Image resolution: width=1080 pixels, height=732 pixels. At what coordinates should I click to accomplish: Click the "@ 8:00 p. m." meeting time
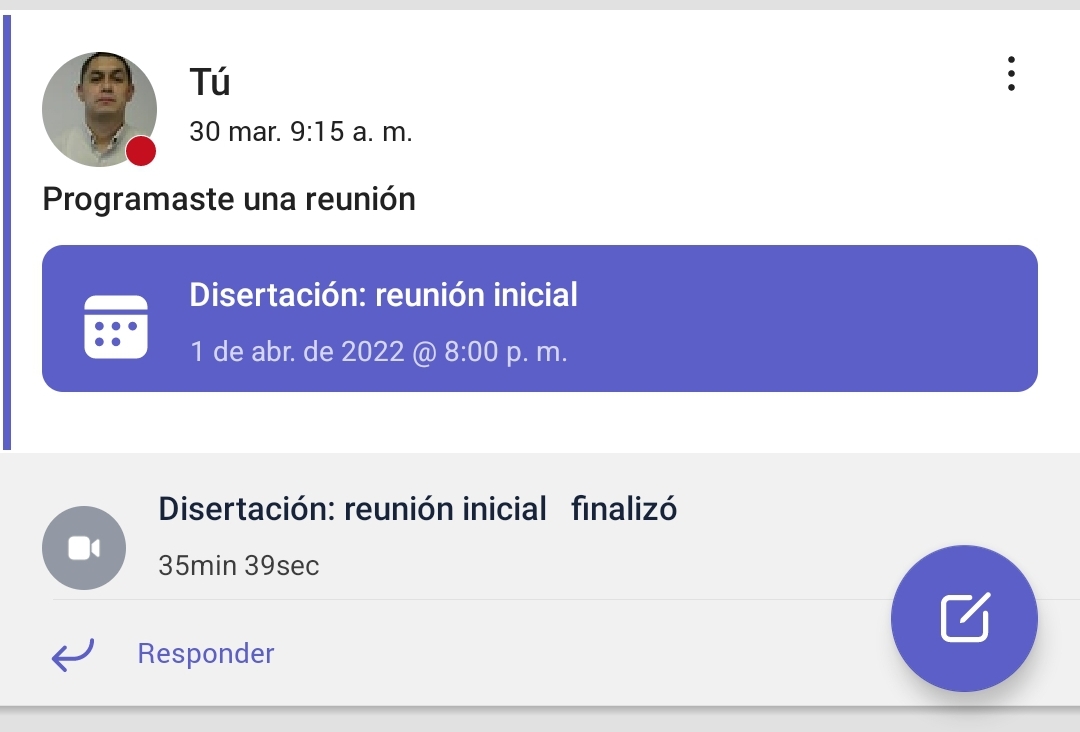(x=490, y=352)
